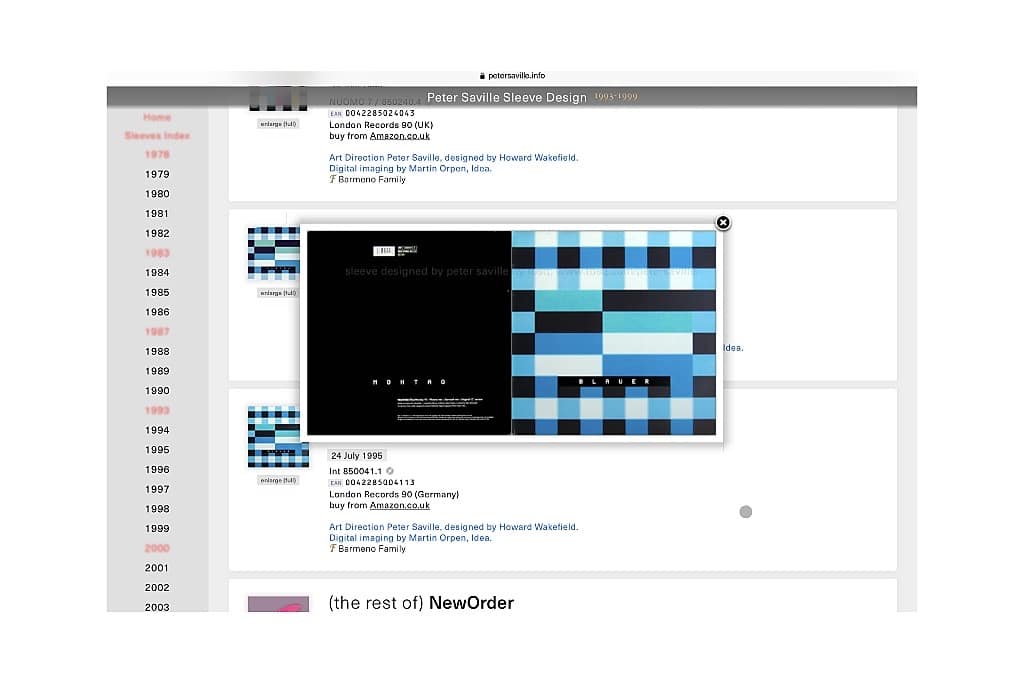1024x683 pixels.
Task: Click the sleeve thumbnail in the 24 July 1995 entry
Action: [x=278, y=436]
